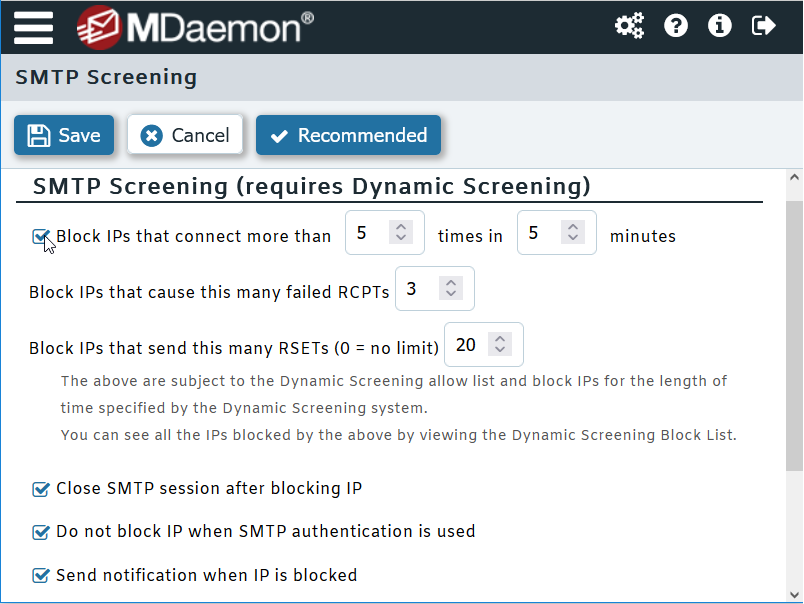Save the SMTP Screening settings
This screenshot has height=604, width=804.
click(x=64, y=136)
